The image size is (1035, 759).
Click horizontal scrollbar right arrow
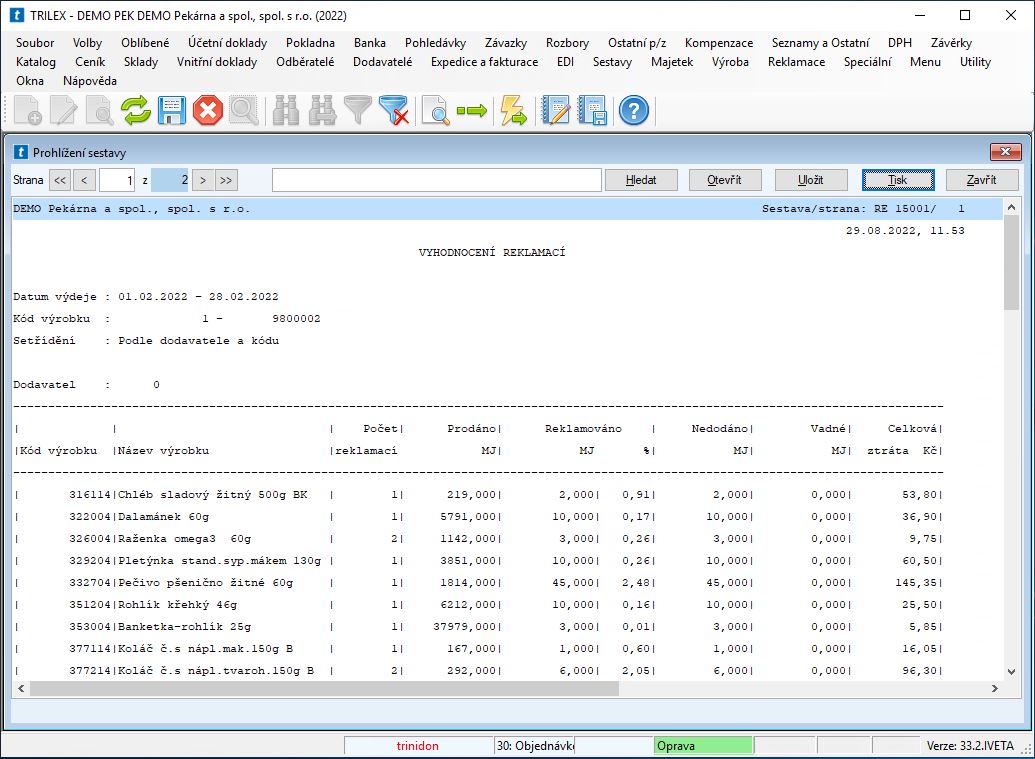(995, 688)
